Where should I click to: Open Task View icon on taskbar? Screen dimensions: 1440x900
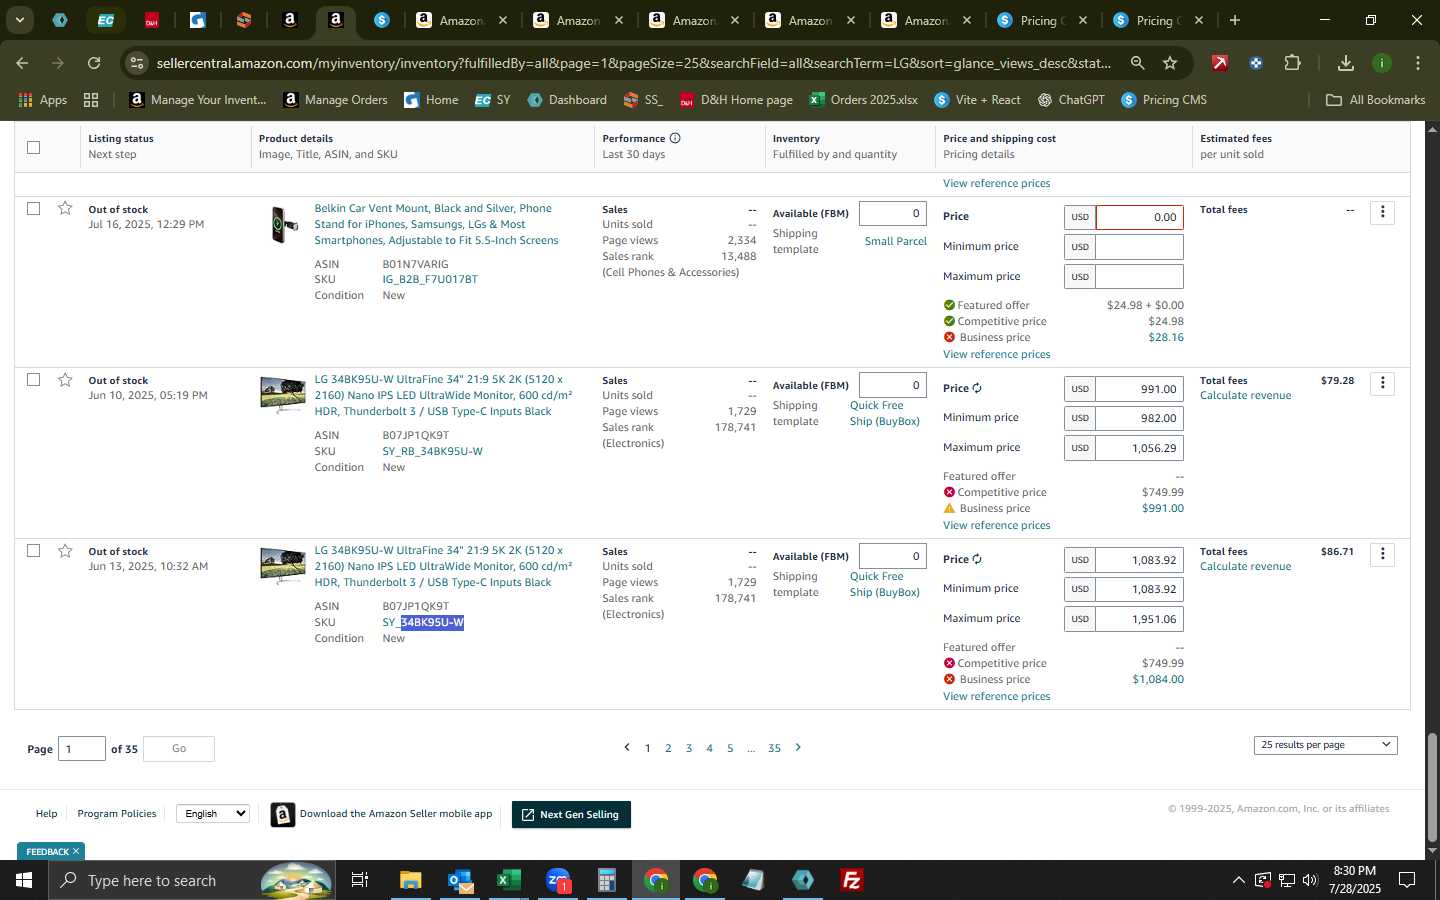(360, 880)
